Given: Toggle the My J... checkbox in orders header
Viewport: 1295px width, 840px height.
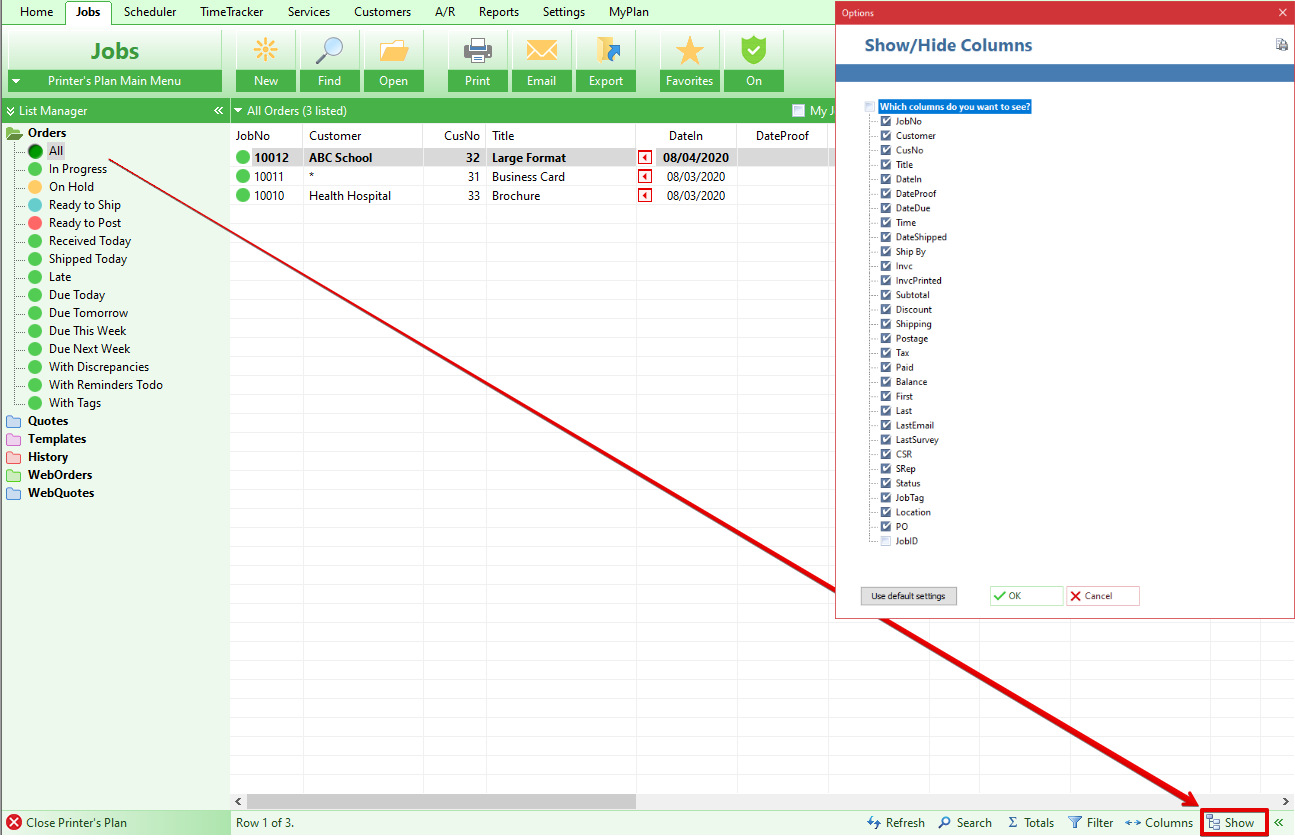Looking at the screenshot, I should pyautogui.click(x=798, y=111).
